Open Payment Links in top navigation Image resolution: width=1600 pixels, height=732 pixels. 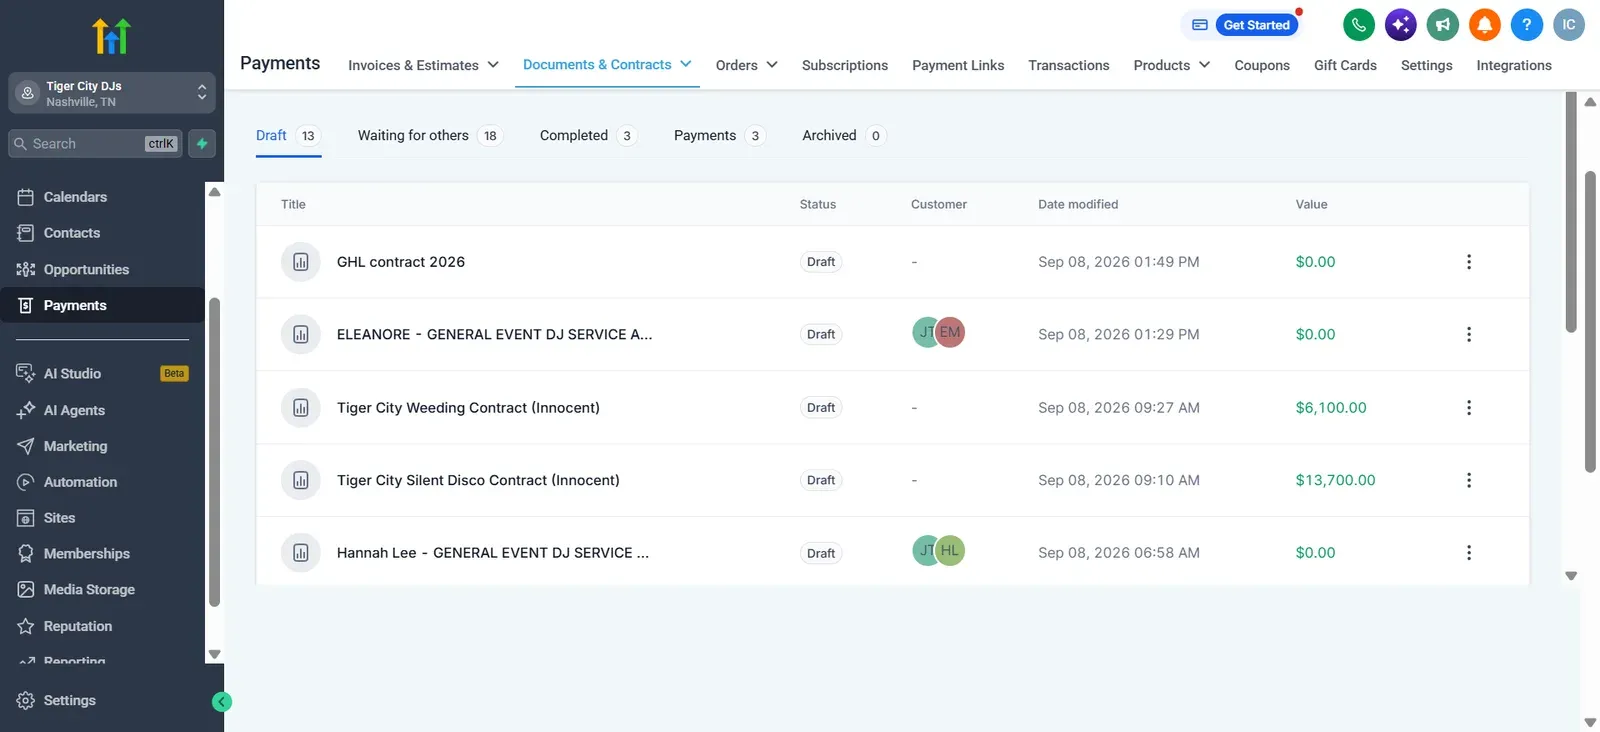click(958, 65)
